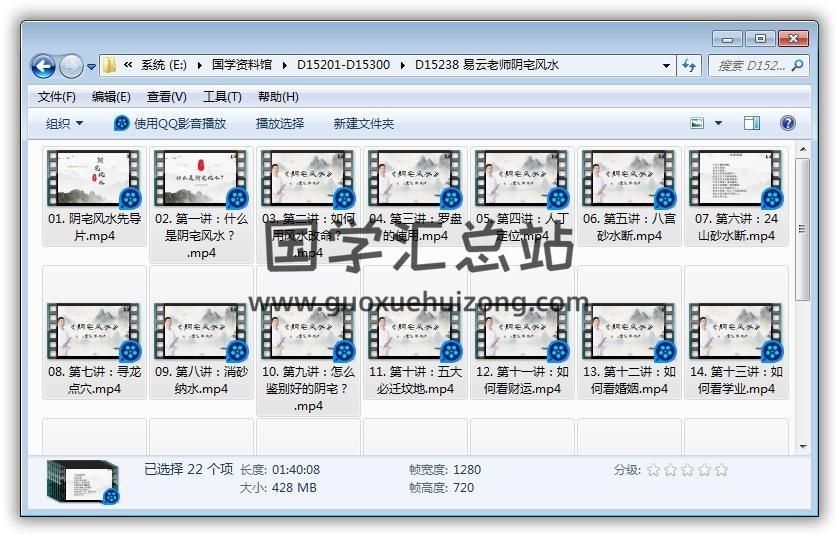
Task: Select video 07. 第六讲:24山砂水断
Action: click(736, 196)
